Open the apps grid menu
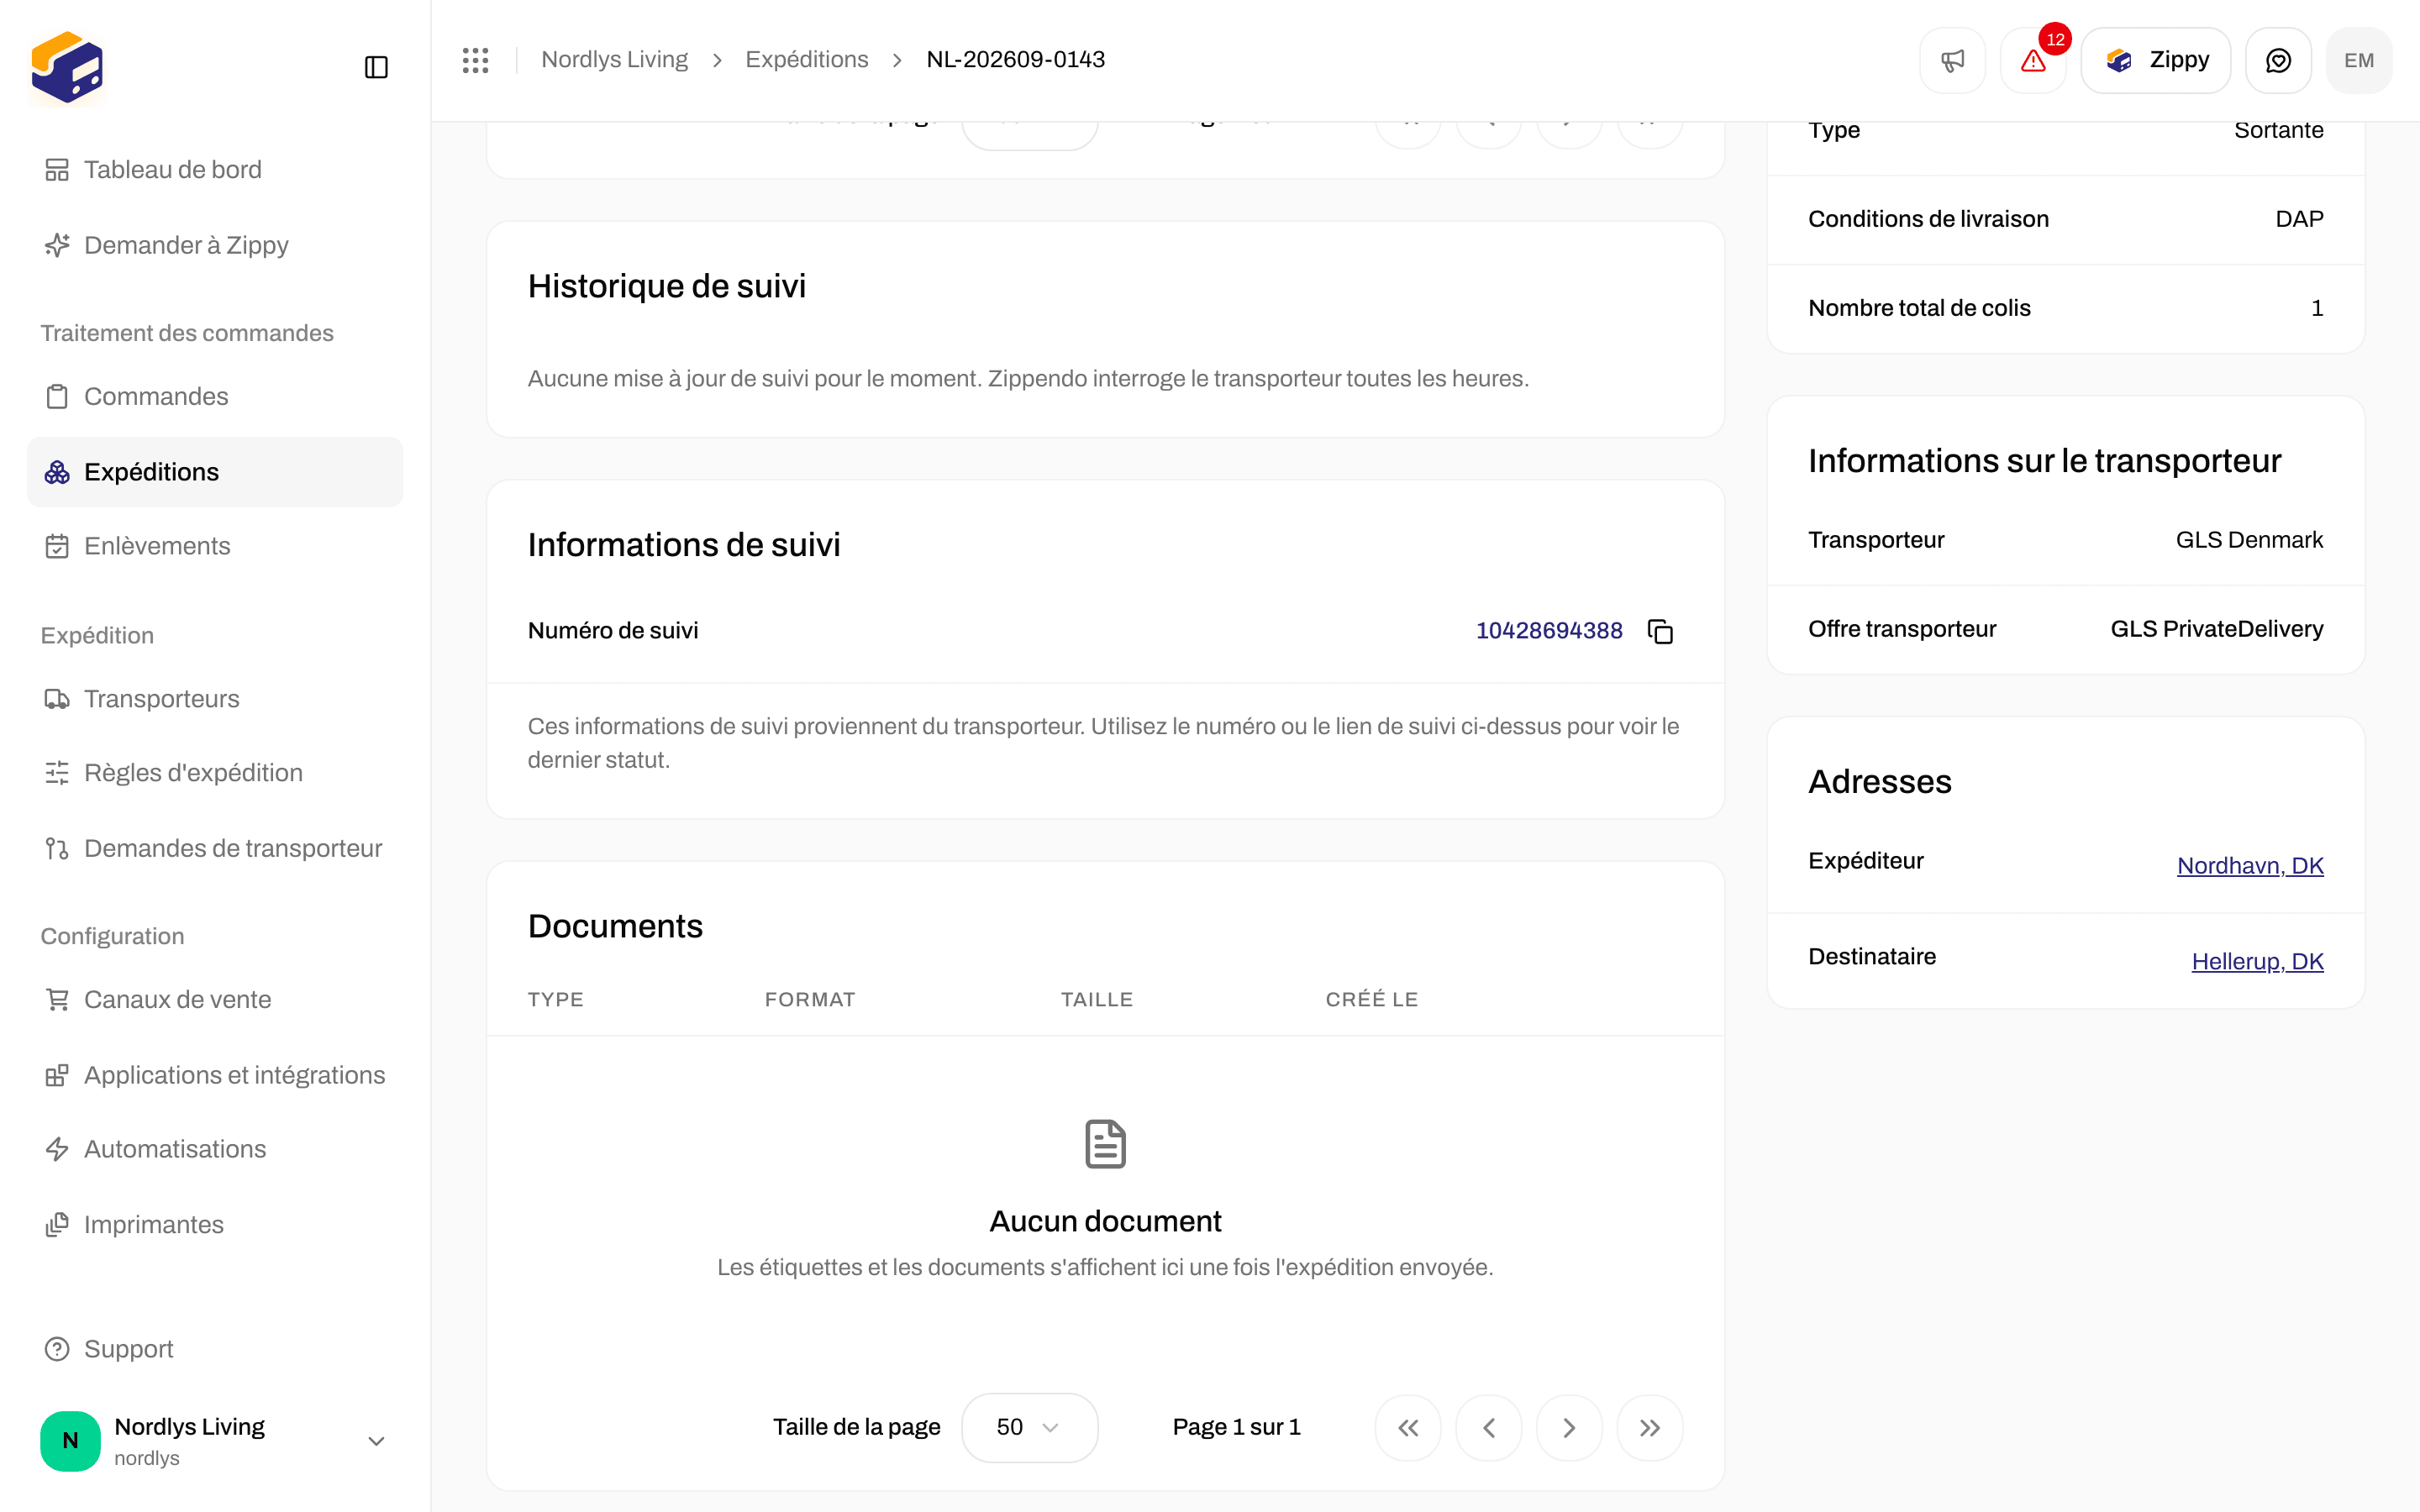 click(476, 60)
